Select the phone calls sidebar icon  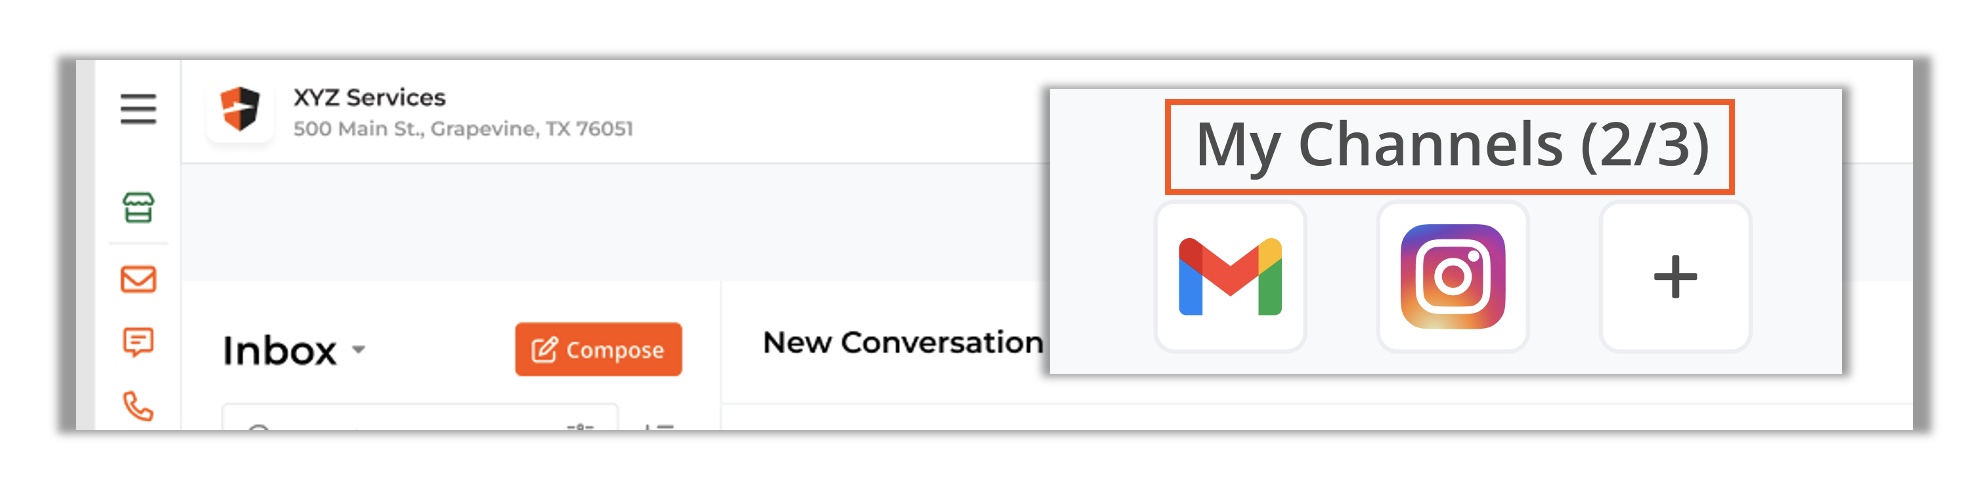click(138, 406)
